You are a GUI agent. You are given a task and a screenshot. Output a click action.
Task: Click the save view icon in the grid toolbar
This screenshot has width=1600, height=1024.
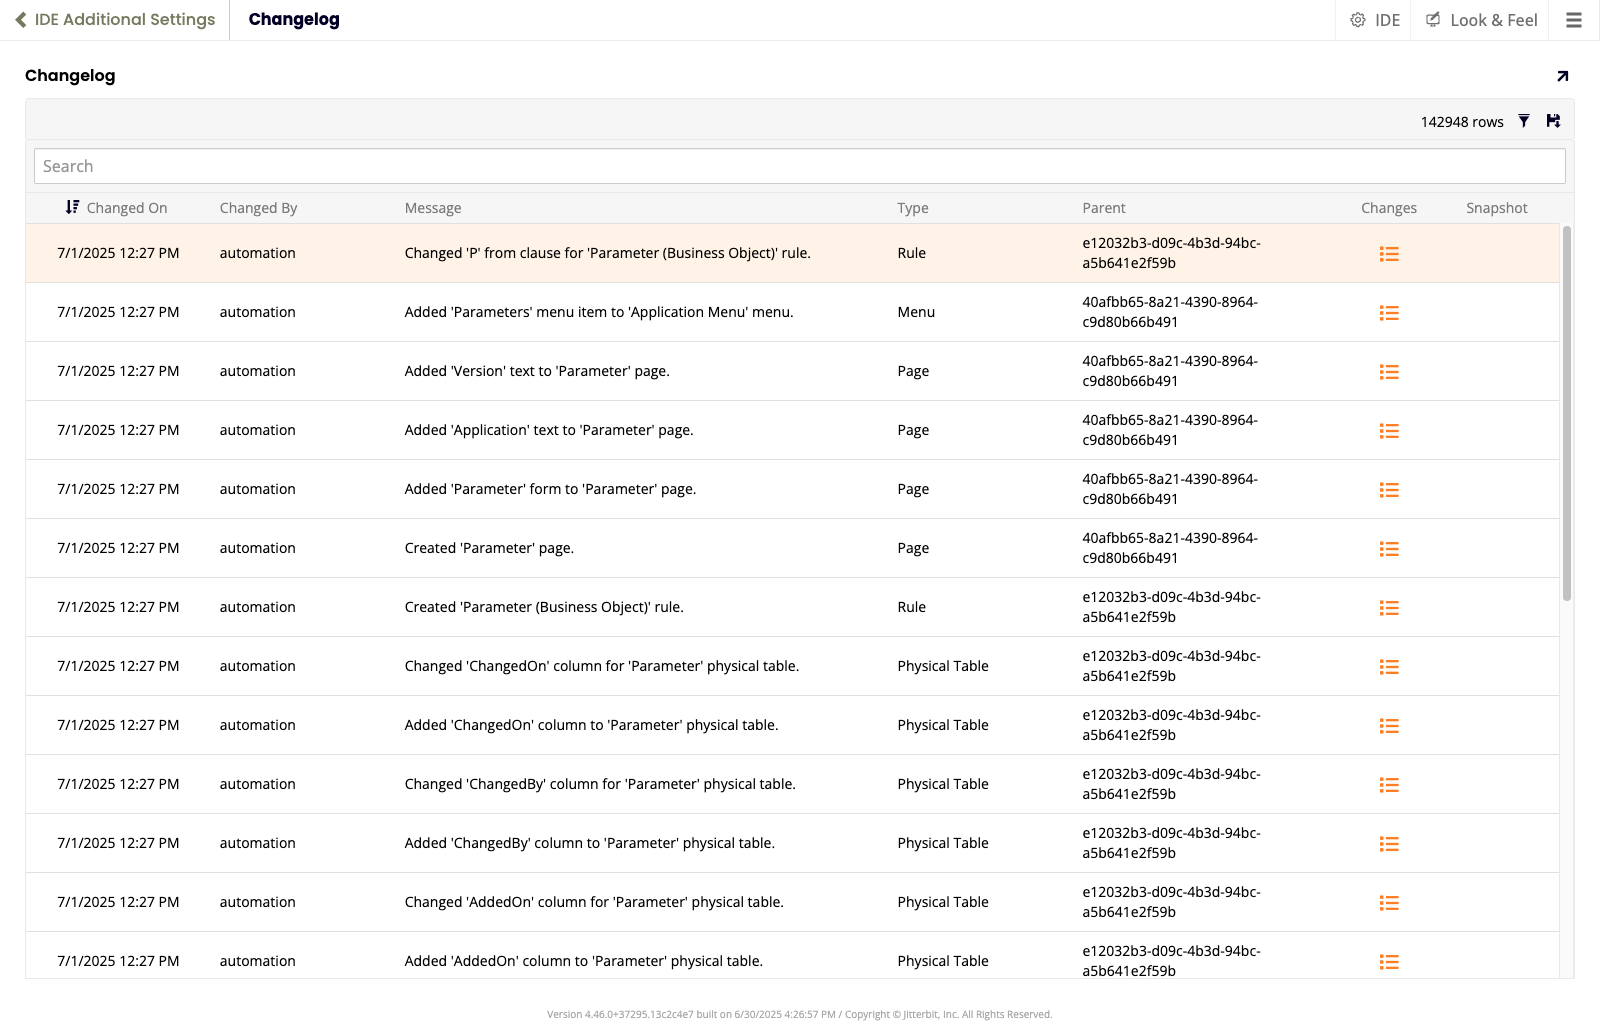(1553, 121)
